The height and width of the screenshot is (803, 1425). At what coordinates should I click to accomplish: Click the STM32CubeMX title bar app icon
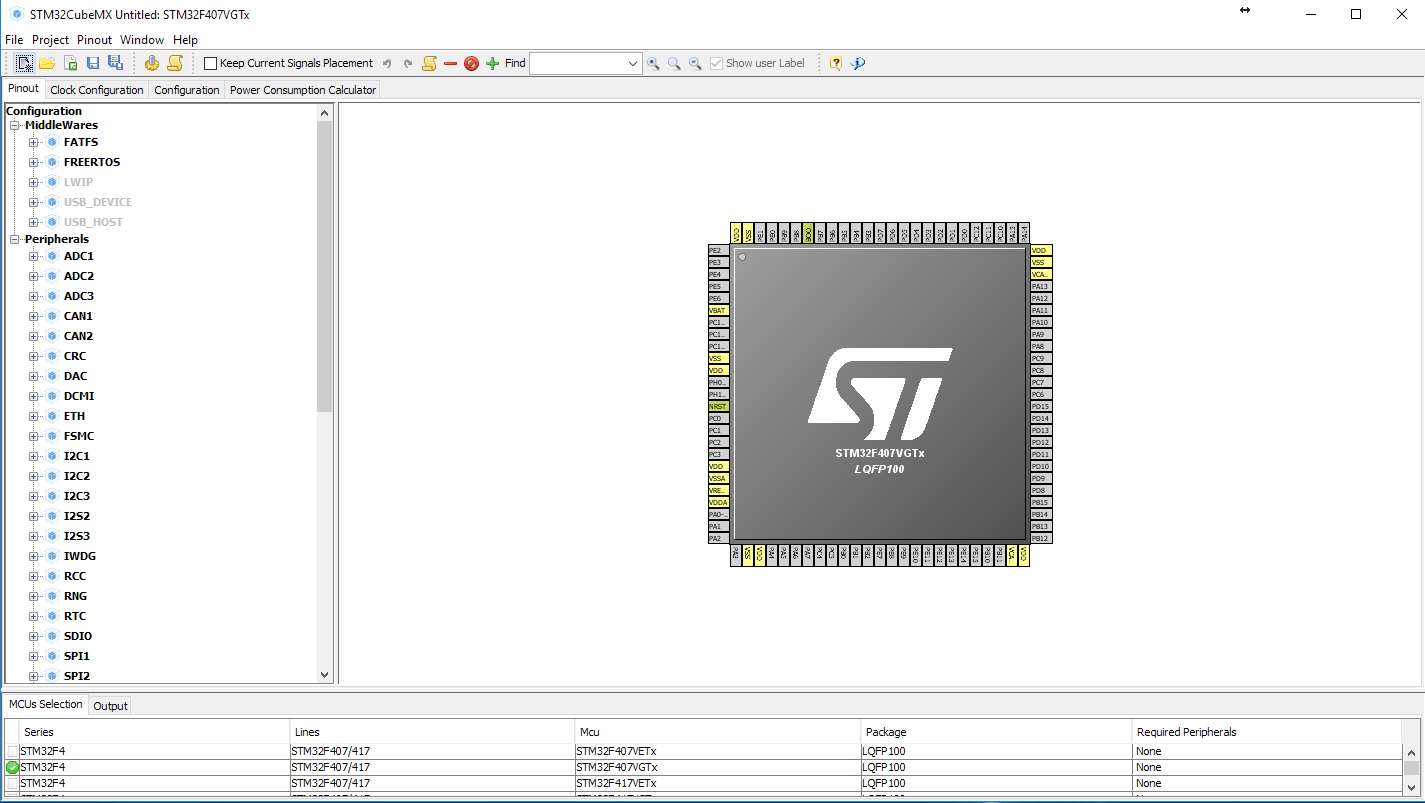(x=16, y=14)
